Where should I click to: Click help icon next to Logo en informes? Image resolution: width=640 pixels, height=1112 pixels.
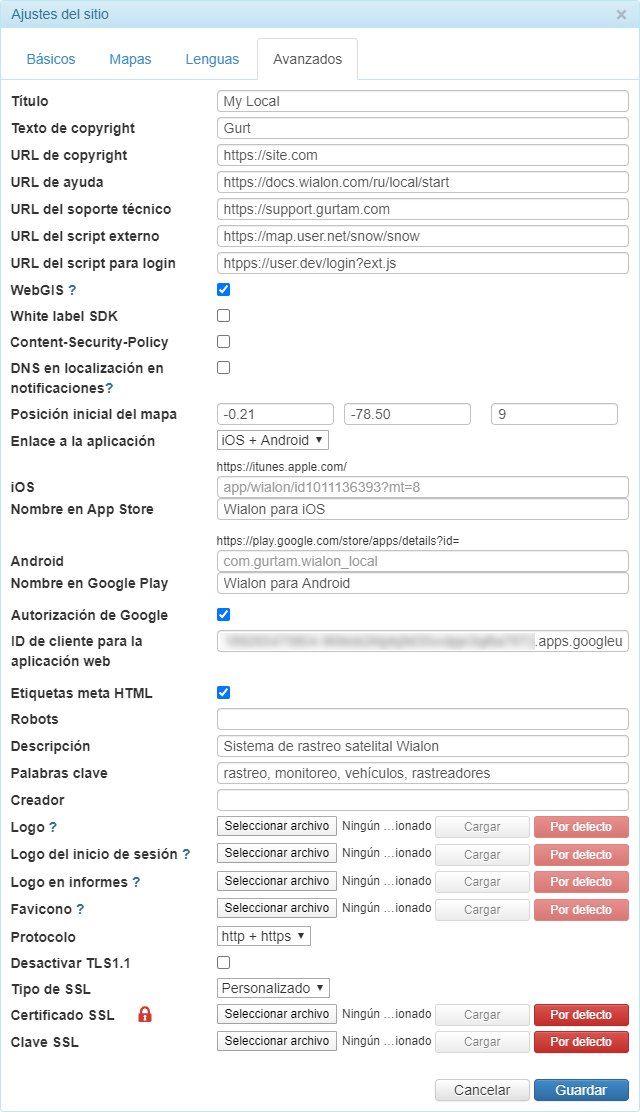tap(136, 882)
